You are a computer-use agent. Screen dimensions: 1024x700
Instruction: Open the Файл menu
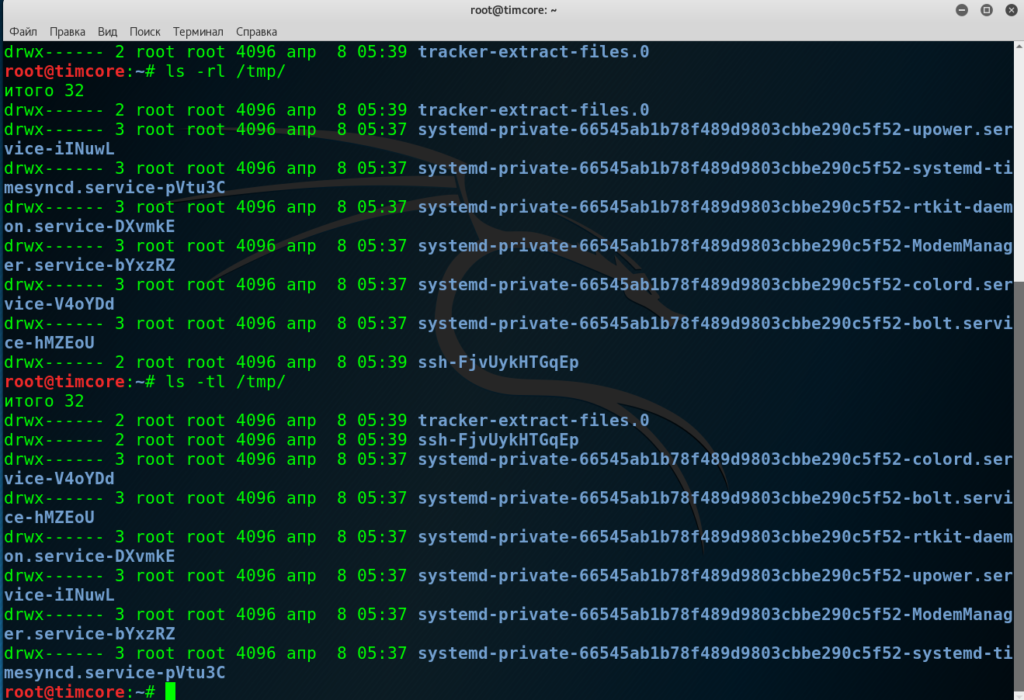(23, 32)
